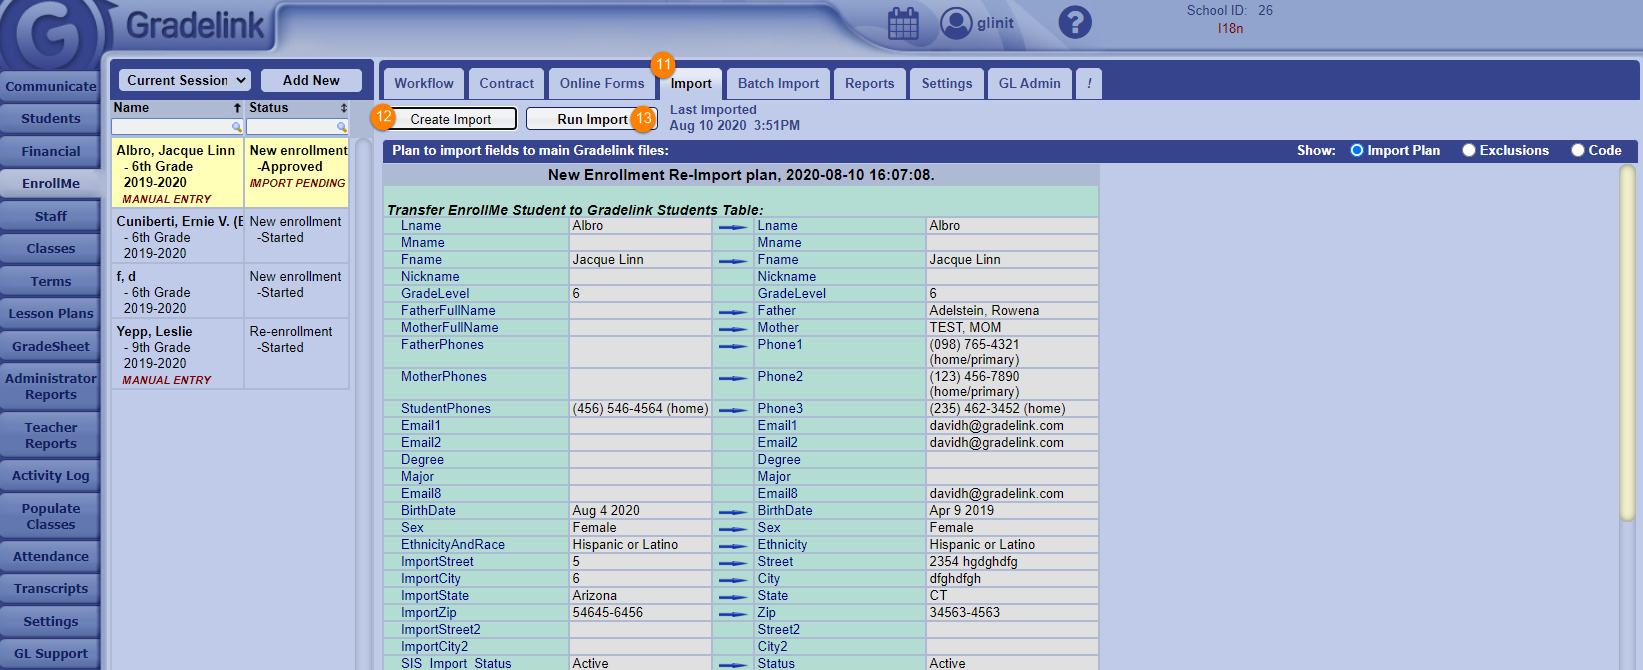The image size is (1643, 670).
Task: Expand the Current Session dropdown
Action: click(183, 80)
